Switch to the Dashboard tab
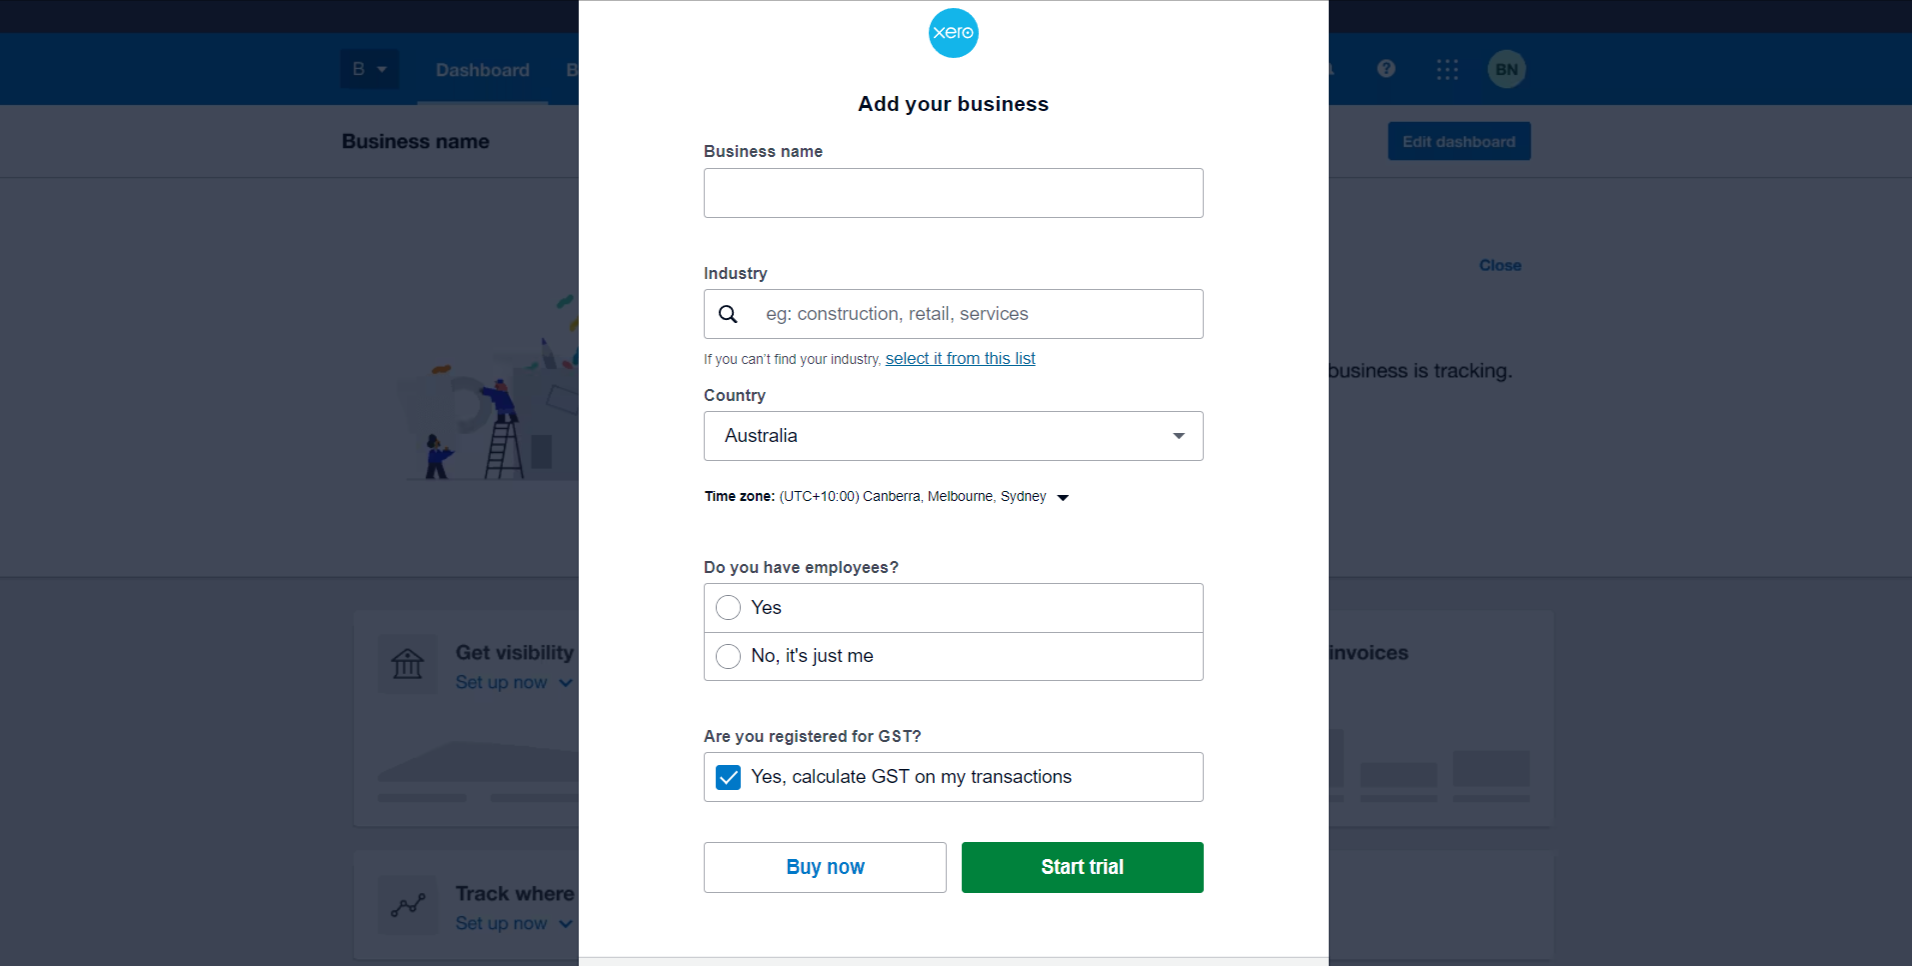This screenshot has width=1912, height=966. pos(482,70)
